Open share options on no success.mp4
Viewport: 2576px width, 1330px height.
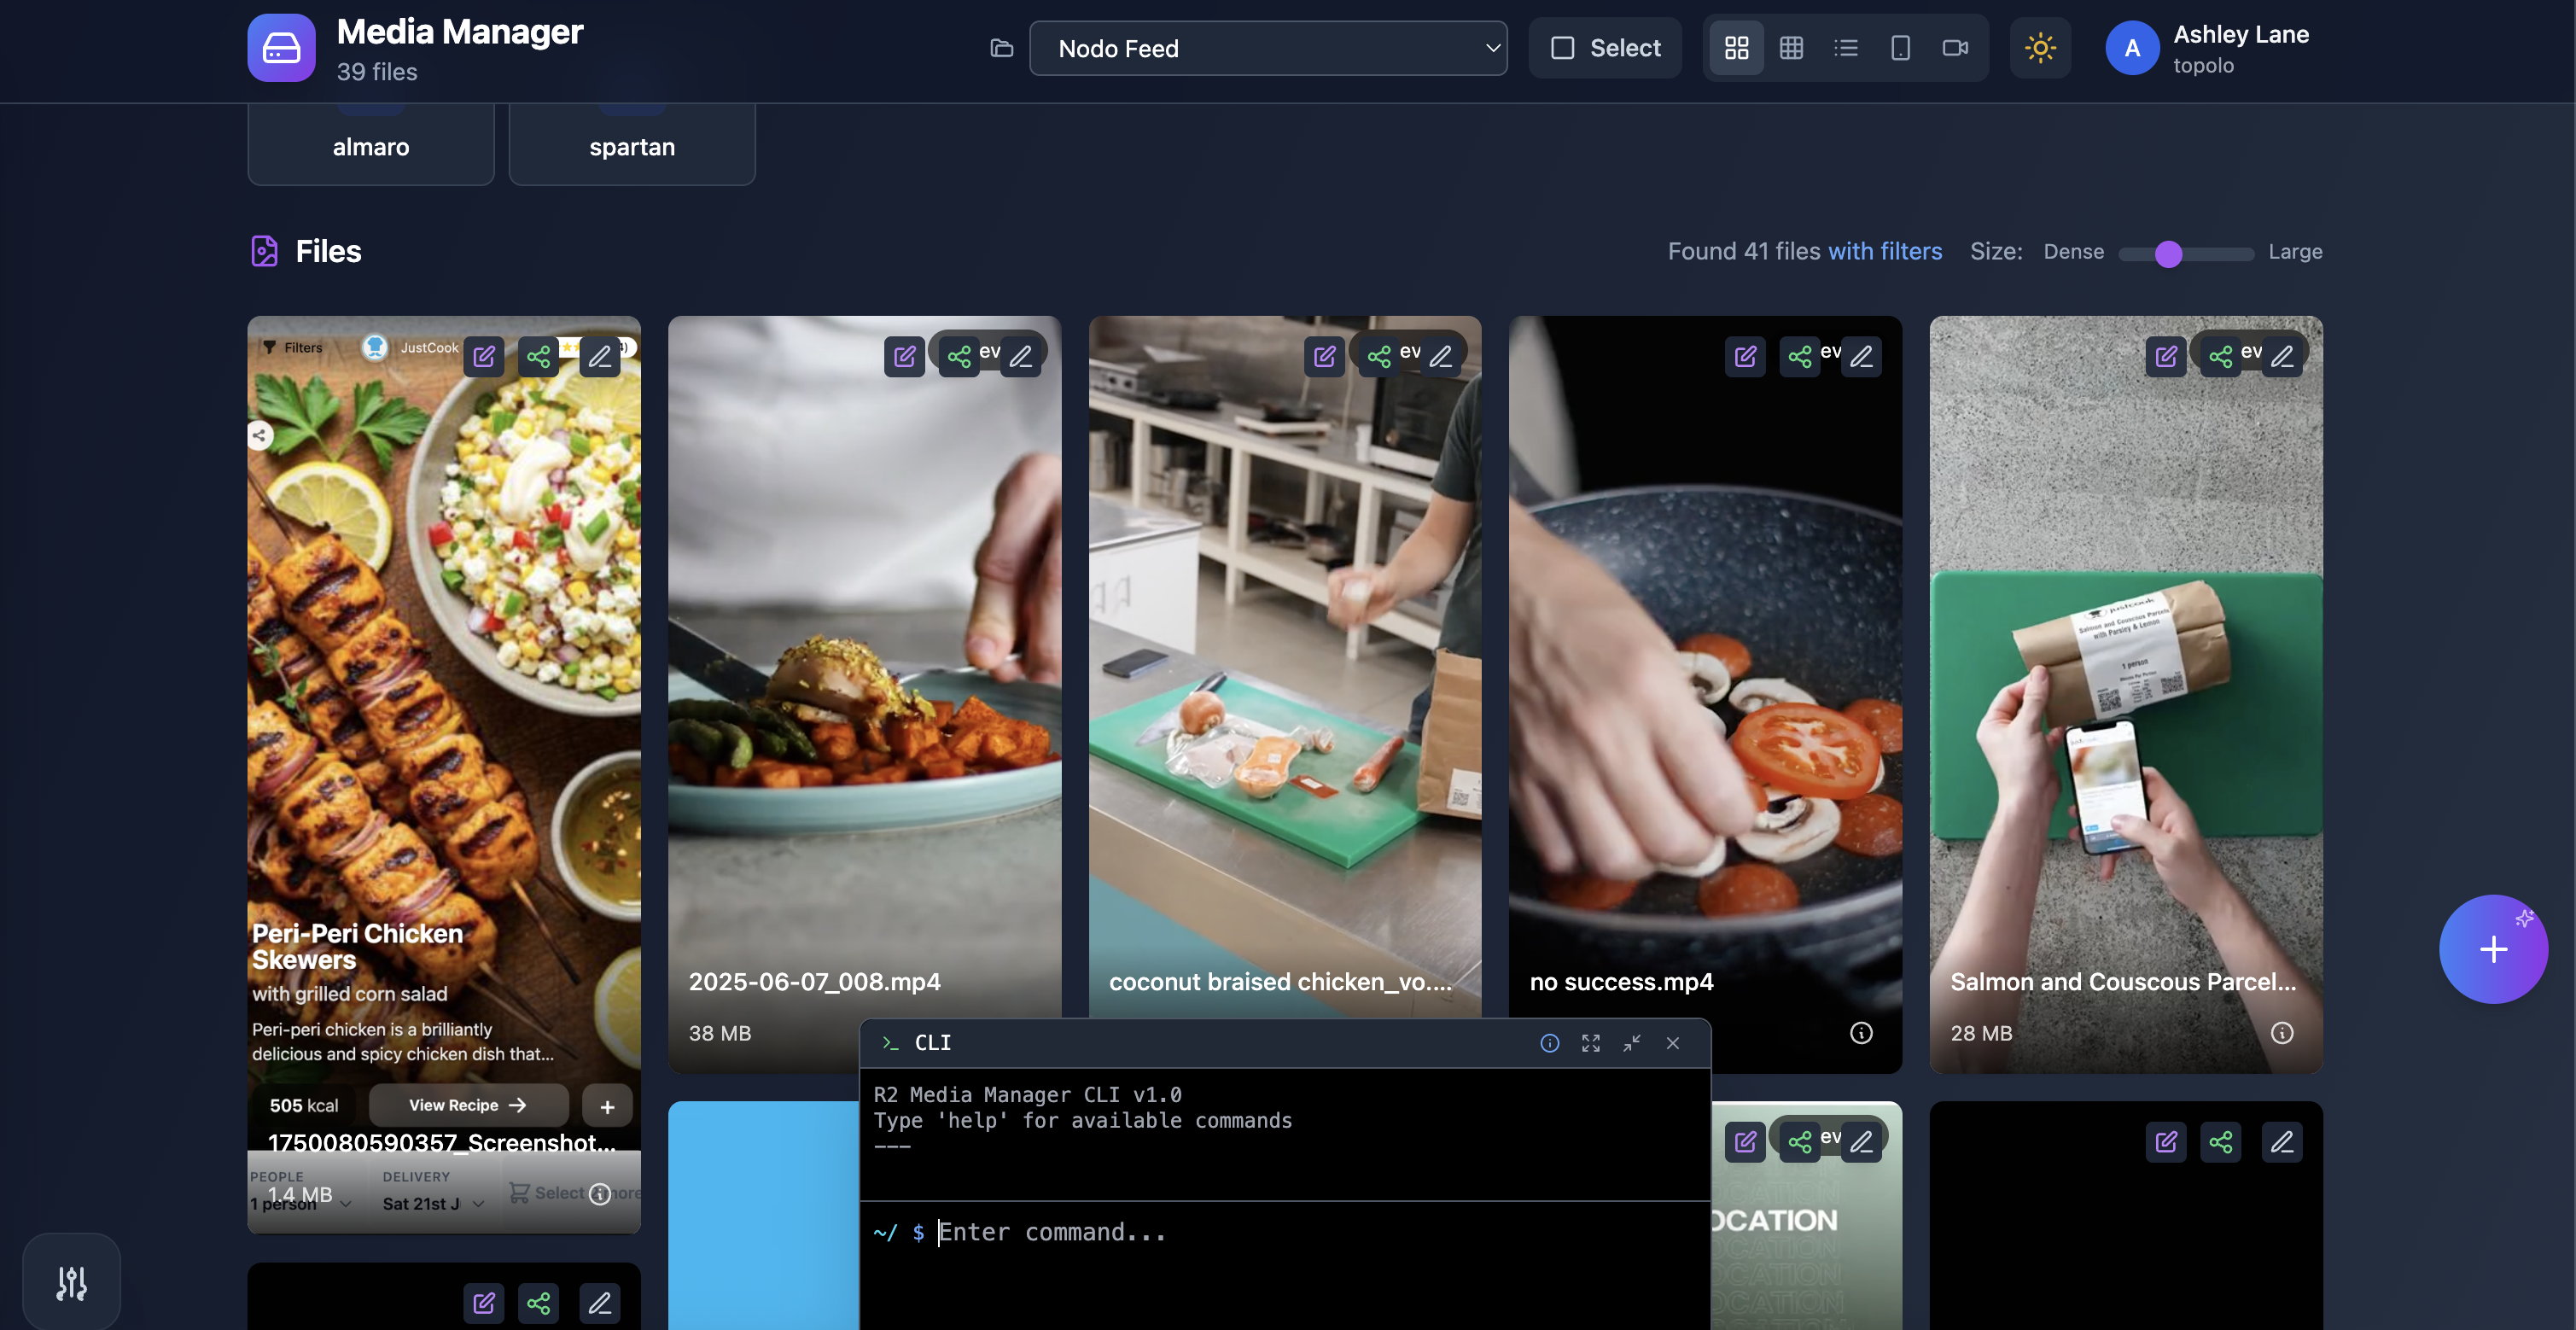tap(1801, 356)
